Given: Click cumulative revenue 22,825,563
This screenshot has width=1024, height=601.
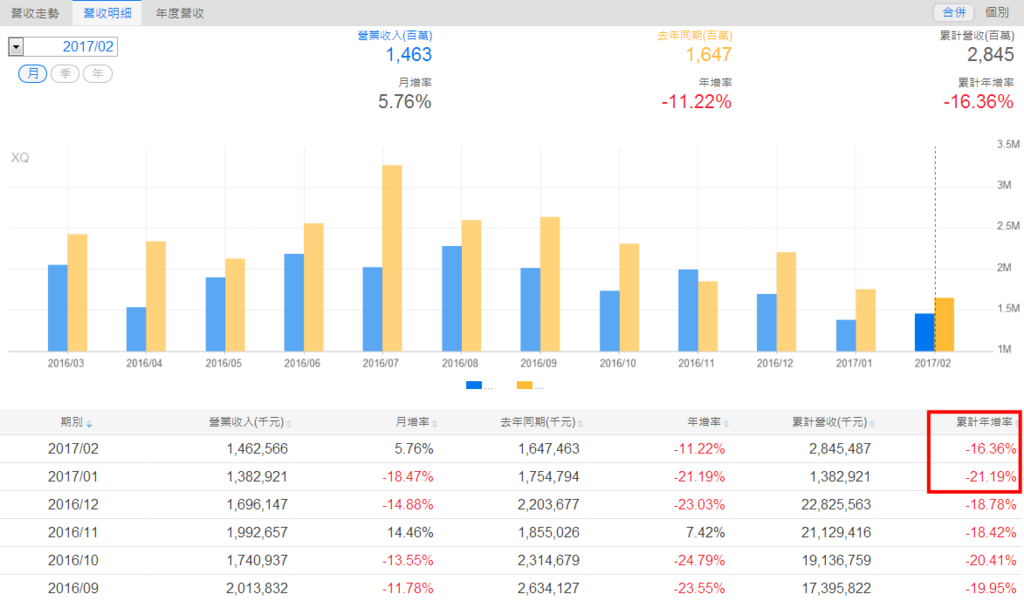Looking at the screenshot, I should coord(836,505).
